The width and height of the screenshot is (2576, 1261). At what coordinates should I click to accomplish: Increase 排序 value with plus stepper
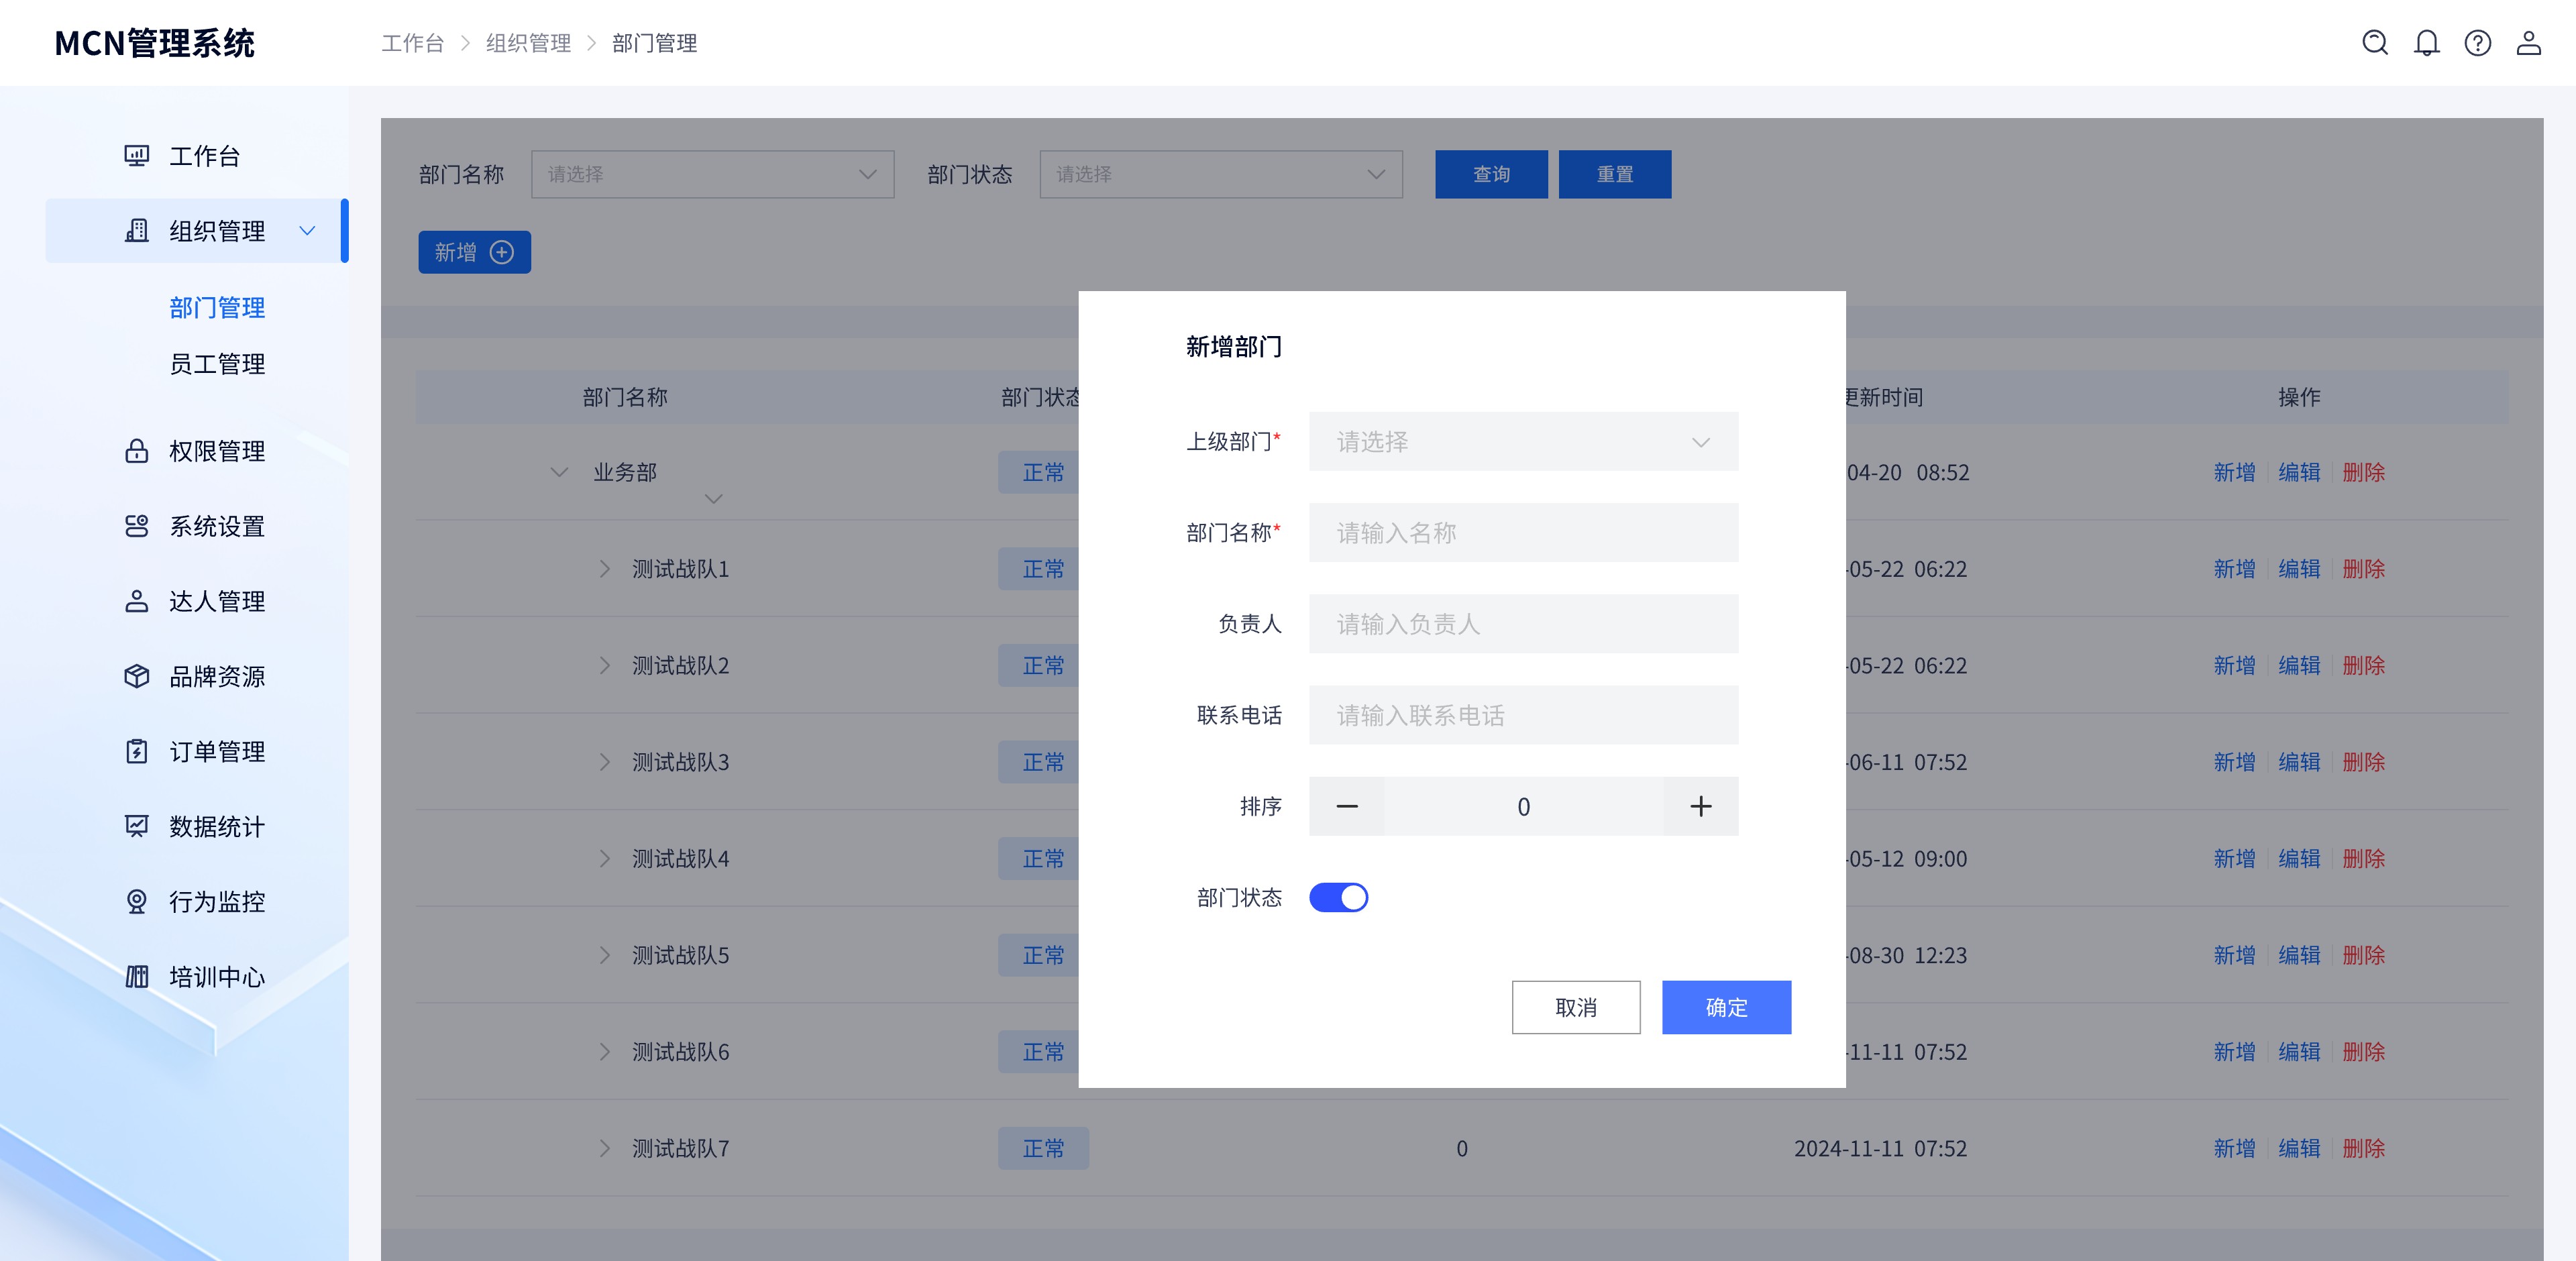pos(1700,806)
